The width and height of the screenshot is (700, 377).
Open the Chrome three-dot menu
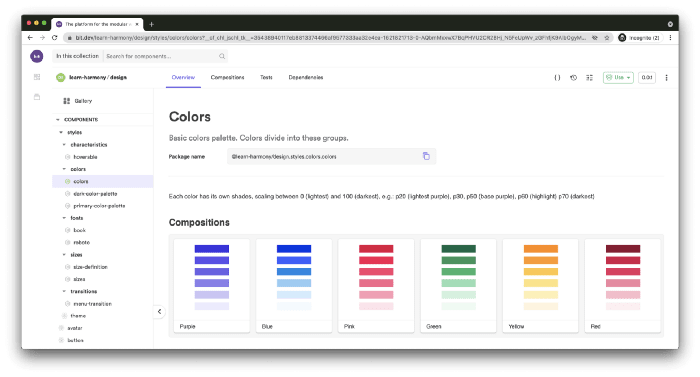[x=670, y=38]
